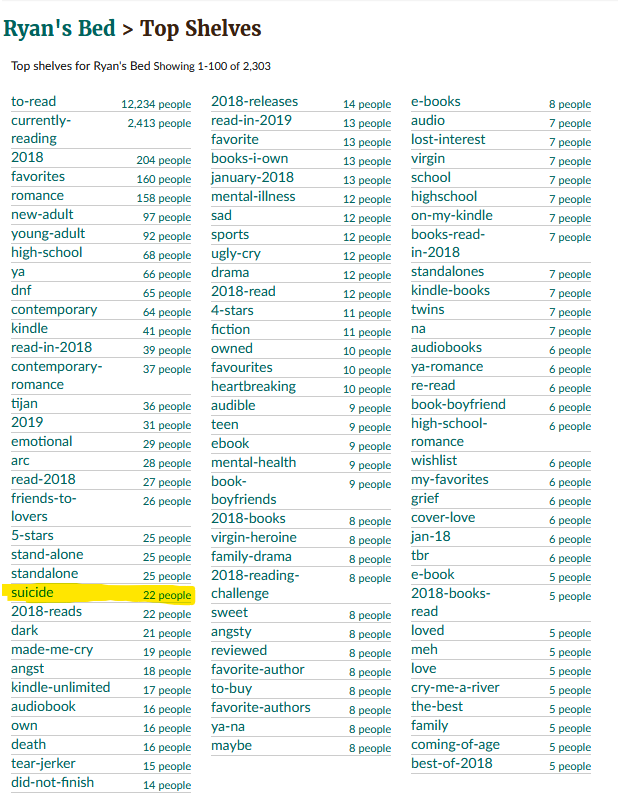This screenshot has height=797, width=618.
Task: Open the coming-of-age shelf link
Action: (x=455, y=745)
